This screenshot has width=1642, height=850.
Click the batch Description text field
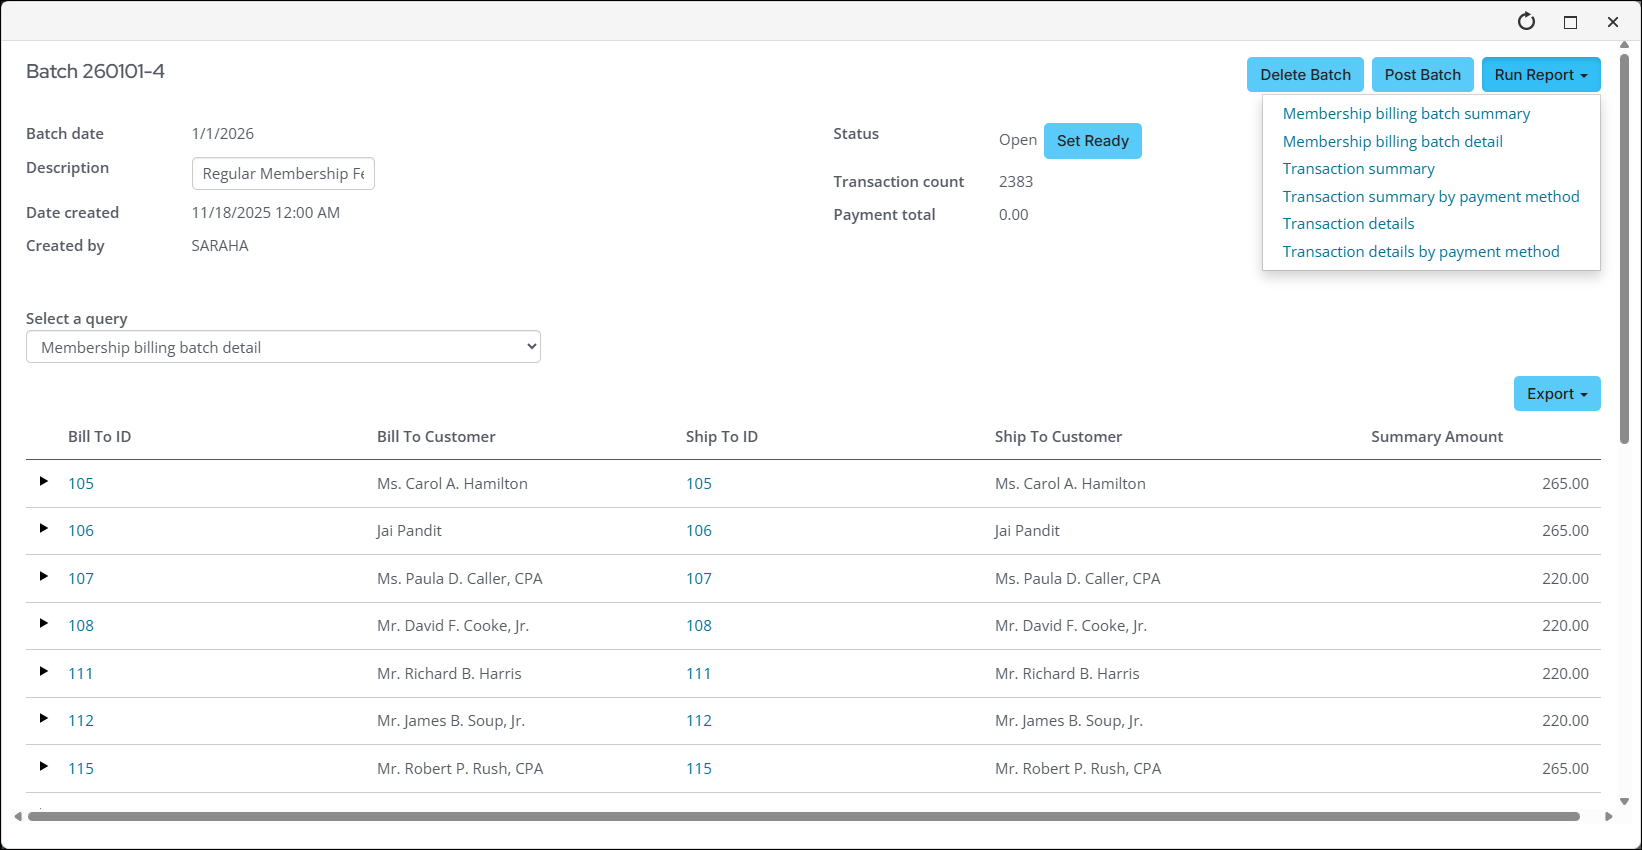(283, 174)
